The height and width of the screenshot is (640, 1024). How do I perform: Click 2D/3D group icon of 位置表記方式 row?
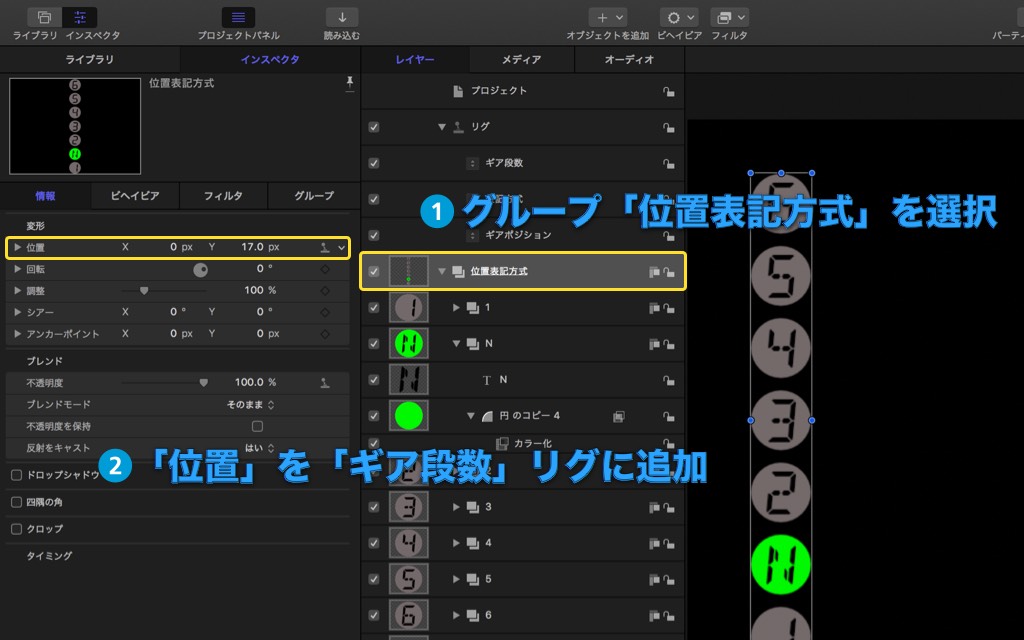(x=654, y=272)
